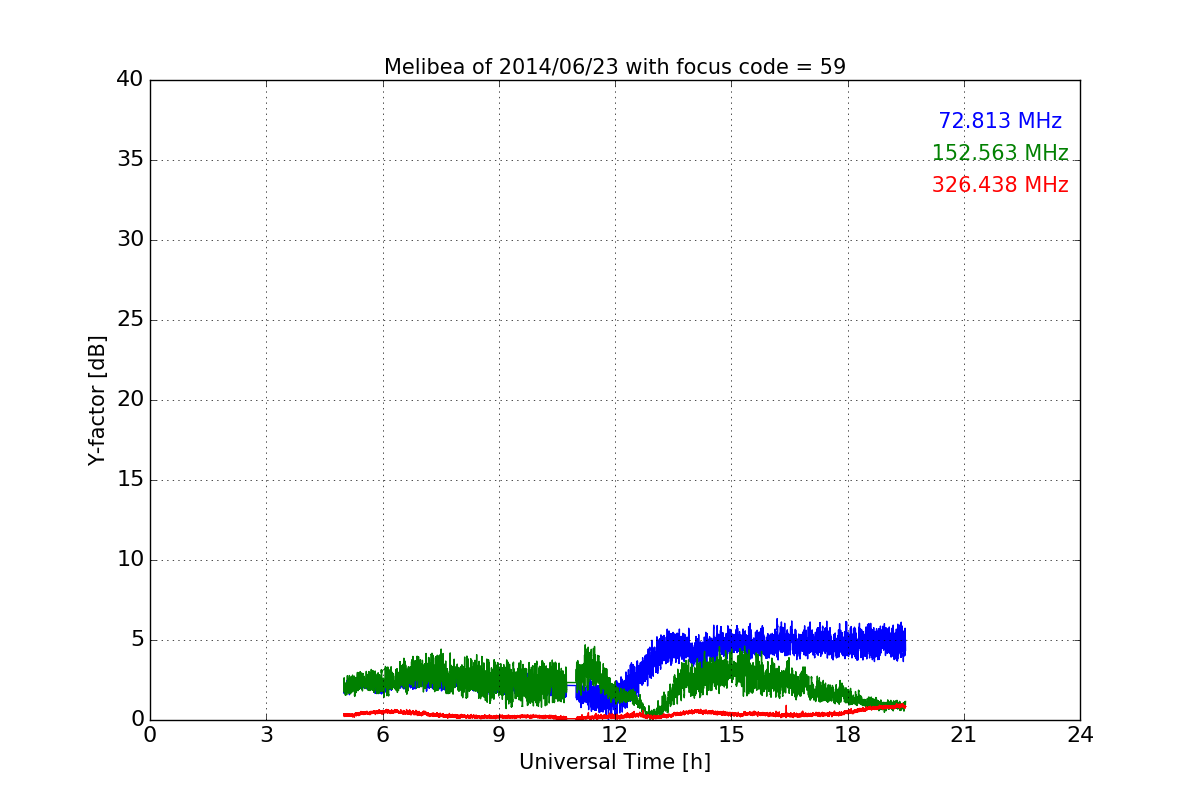Click the y-axis tick value 10
Image resolution: width=1200 pixels, height=800 pixels.
(x=130, y=560)
